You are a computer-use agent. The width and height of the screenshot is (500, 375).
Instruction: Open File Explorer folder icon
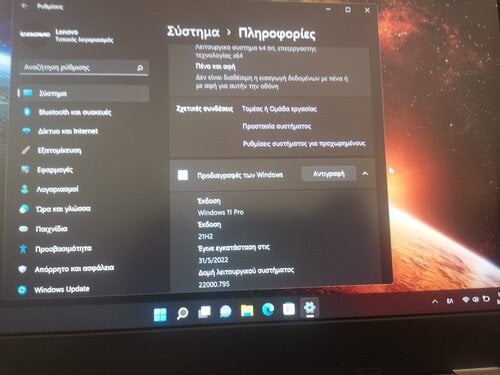point(247,311)
